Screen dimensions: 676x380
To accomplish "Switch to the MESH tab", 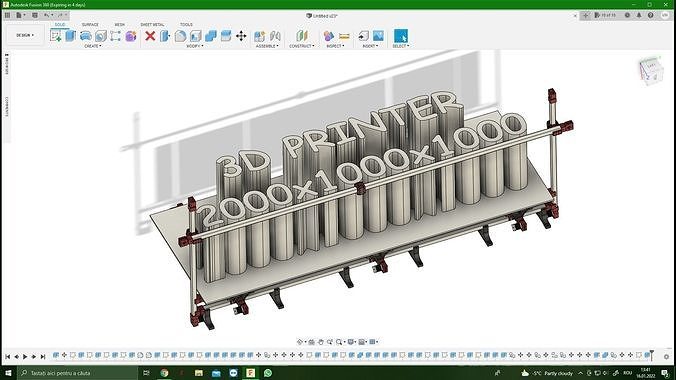I will tap(119, 25).
